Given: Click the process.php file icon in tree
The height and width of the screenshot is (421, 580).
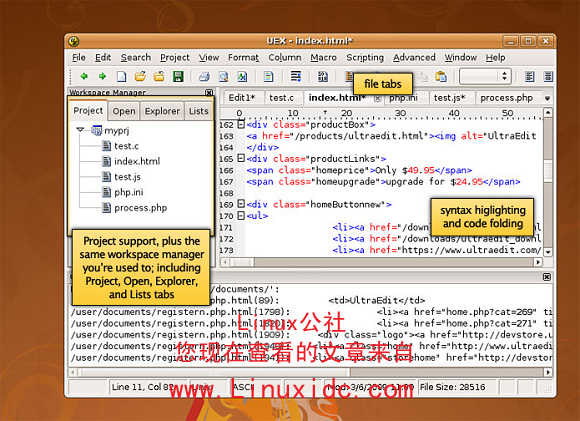Looking at the screenshot, I should (107, 208).
